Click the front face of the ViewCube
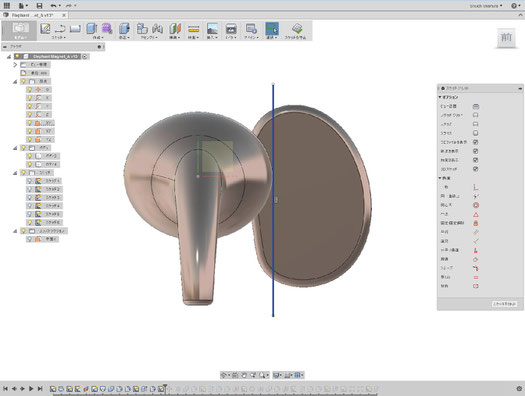Screen dimensions: 525x396 (506, 37)
